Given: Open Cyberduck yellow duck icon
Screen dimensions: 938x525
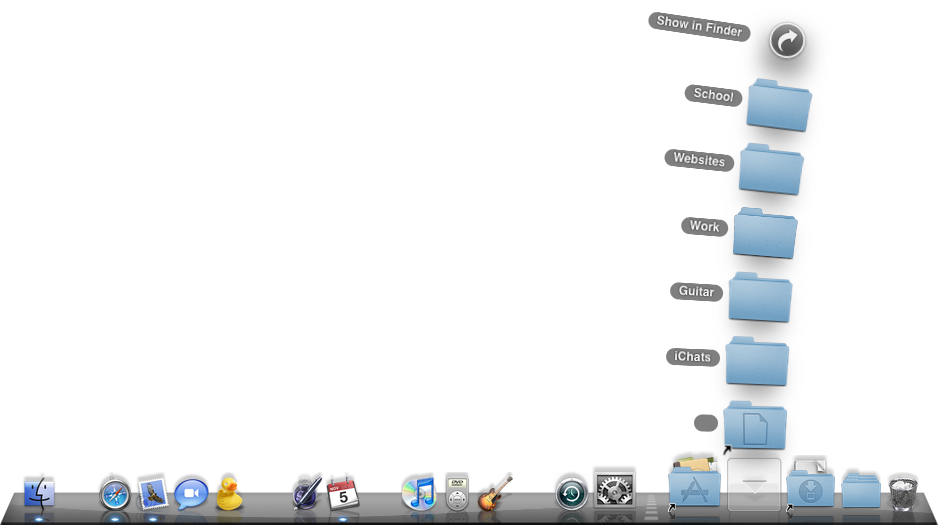Looking at the screenshot, I should 229,493.
